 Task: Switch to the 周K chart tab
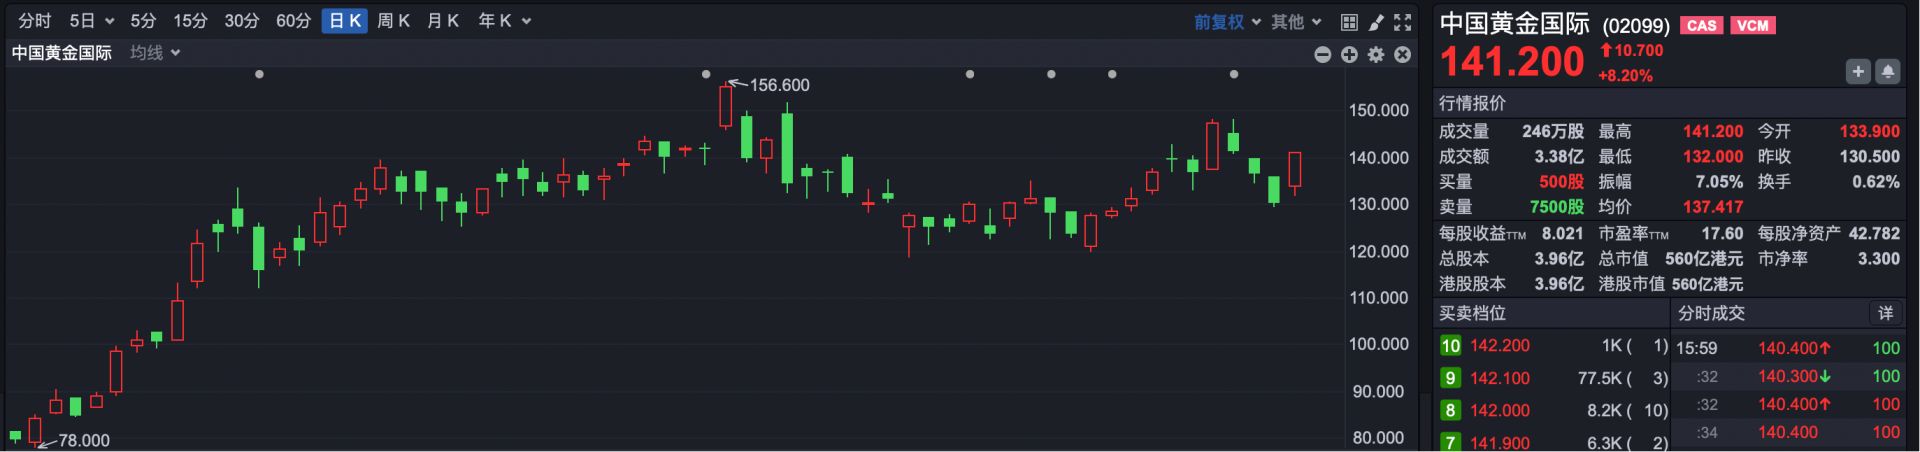click(x=393, y=21)
